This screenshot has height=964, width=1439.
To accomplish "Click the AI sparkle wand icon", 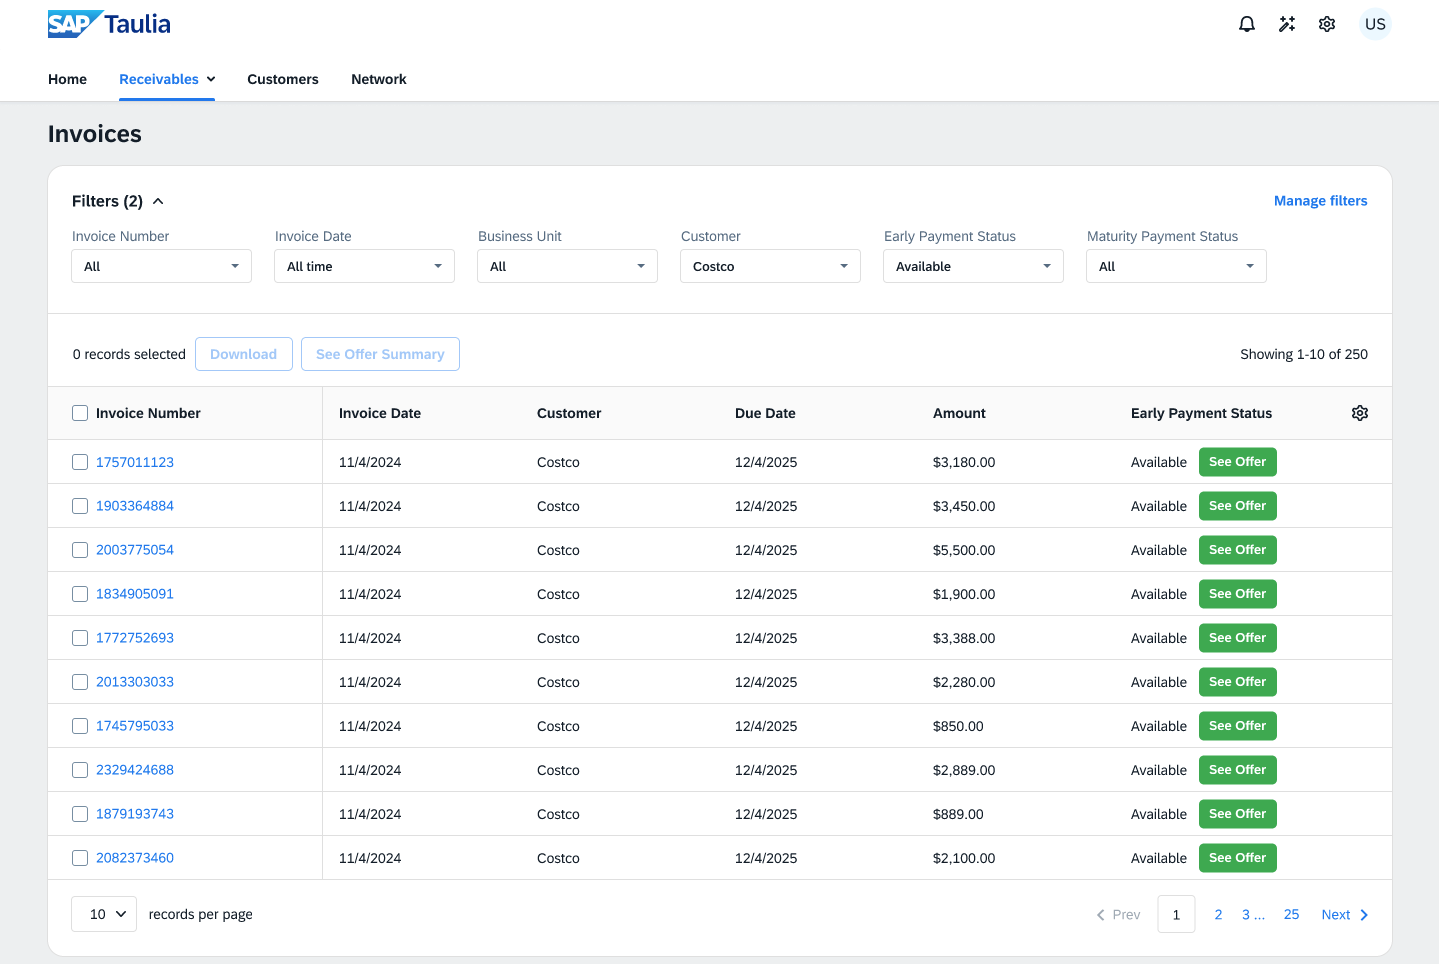I will (x=1287, y=24).
